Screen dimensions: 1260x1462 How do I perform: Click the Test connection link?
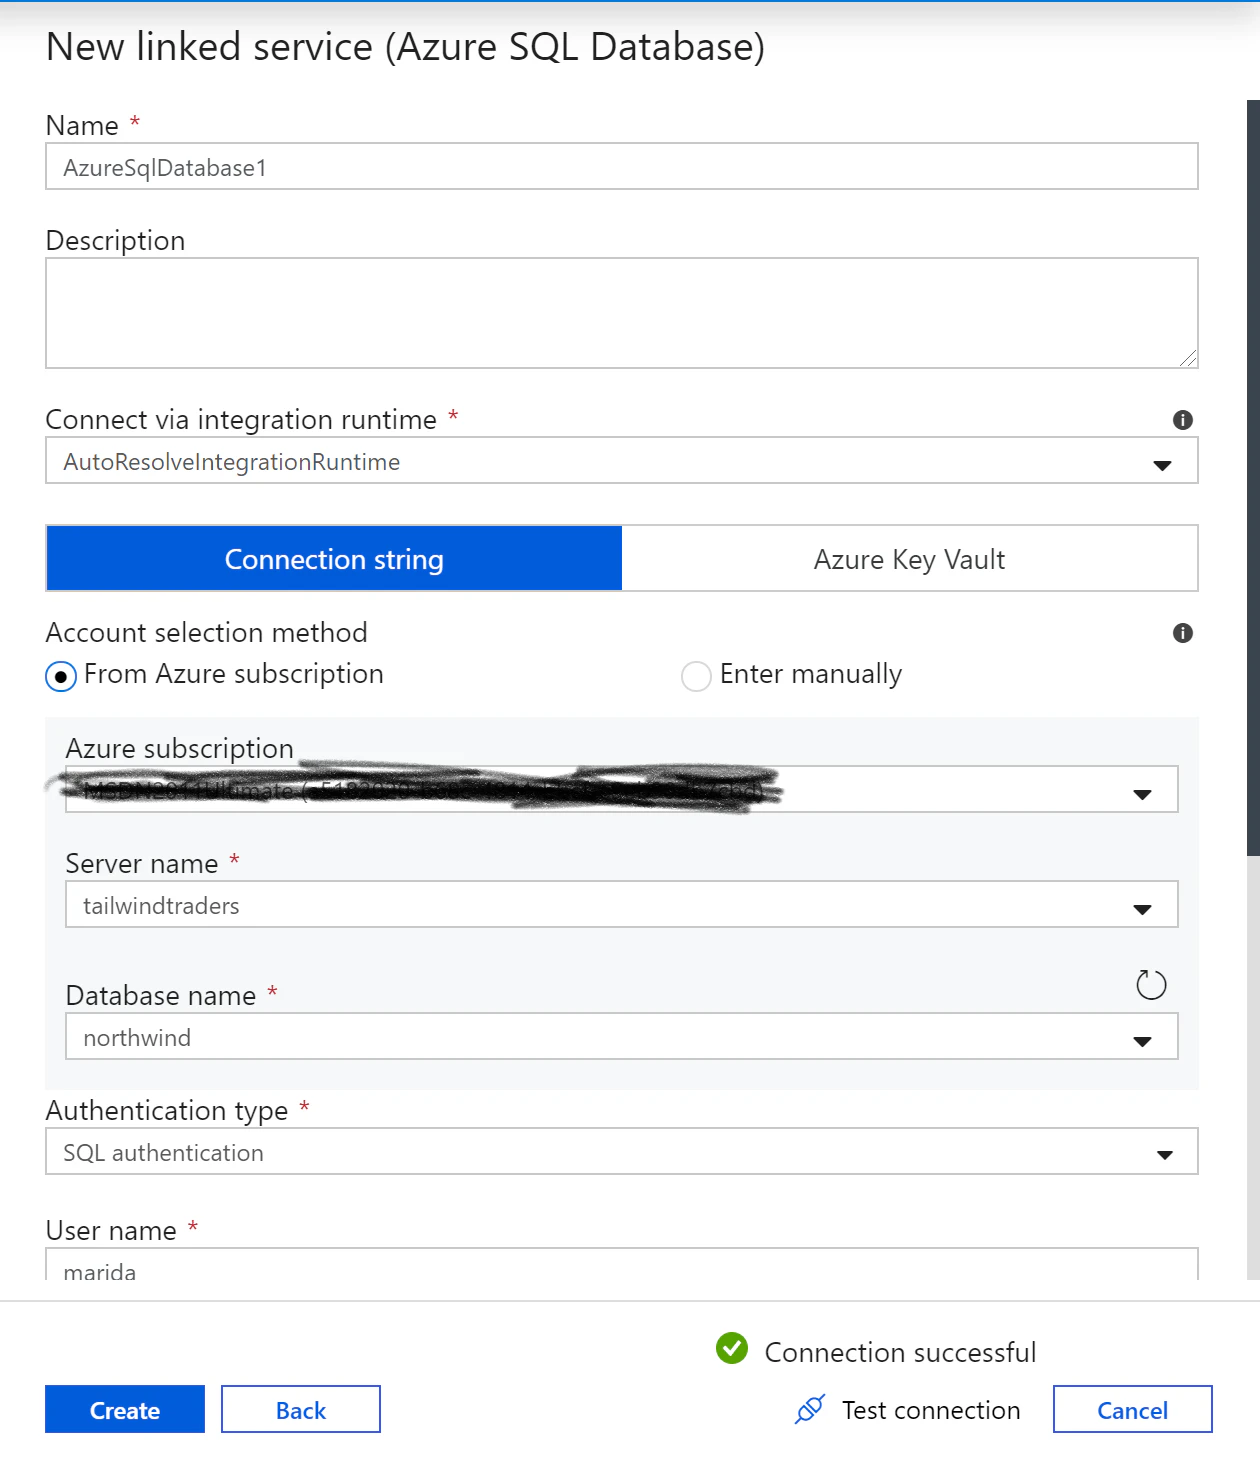click(x=931, y=1410)
